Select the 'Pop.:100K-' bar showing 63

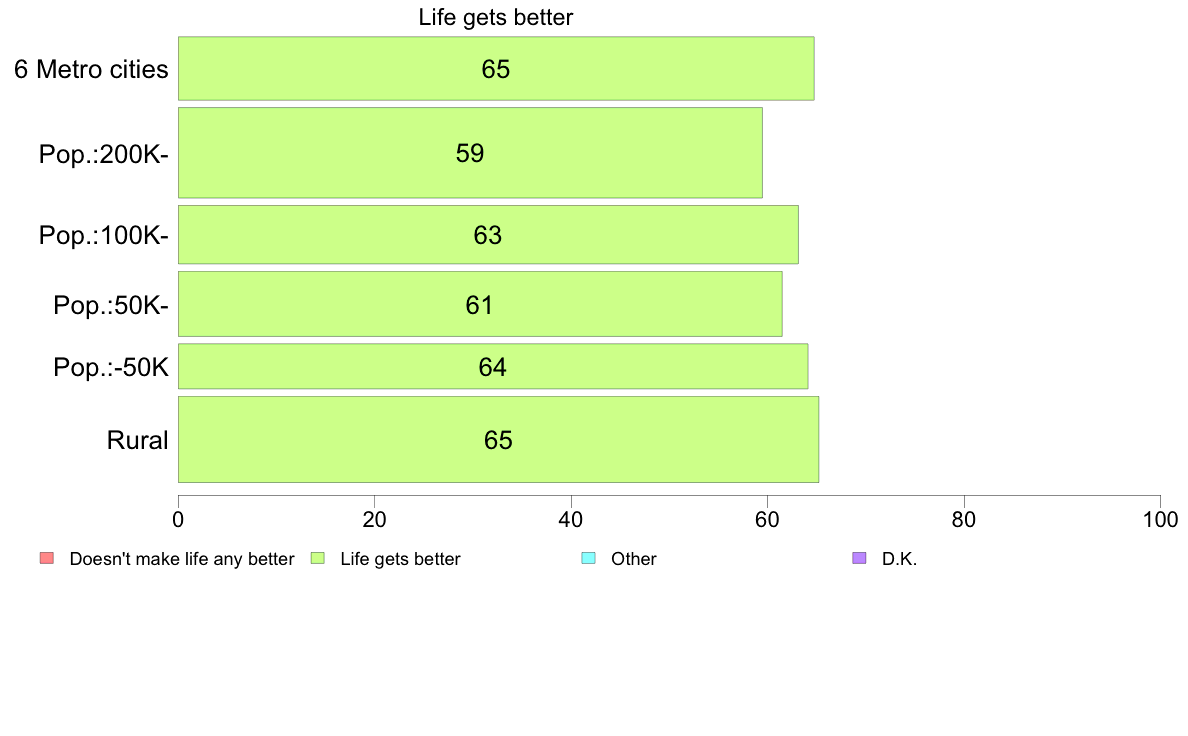[x=489, y=235]
